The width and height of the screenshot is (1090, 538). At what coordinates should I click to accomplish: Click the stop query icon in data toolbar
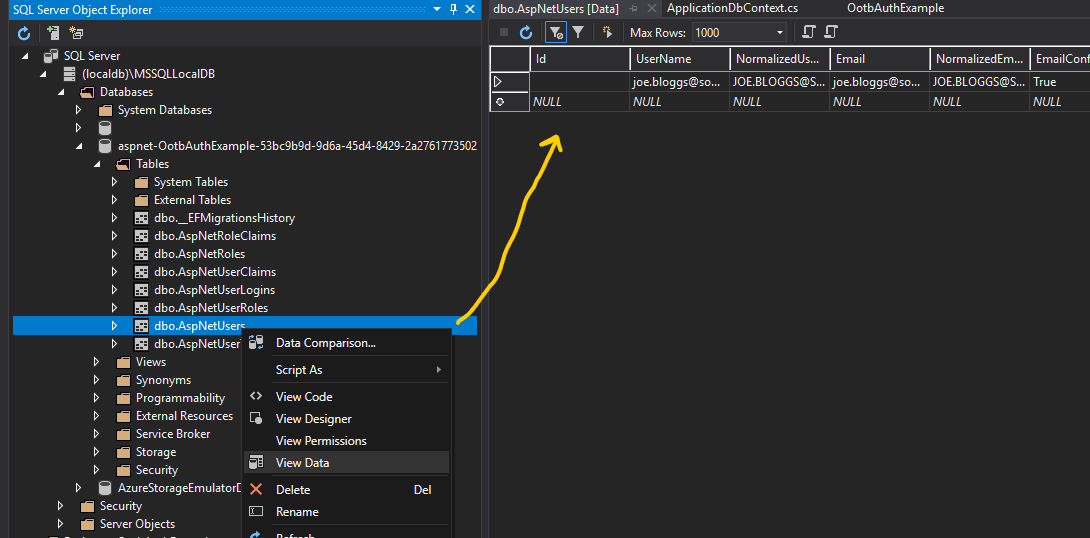pos(504,32)
